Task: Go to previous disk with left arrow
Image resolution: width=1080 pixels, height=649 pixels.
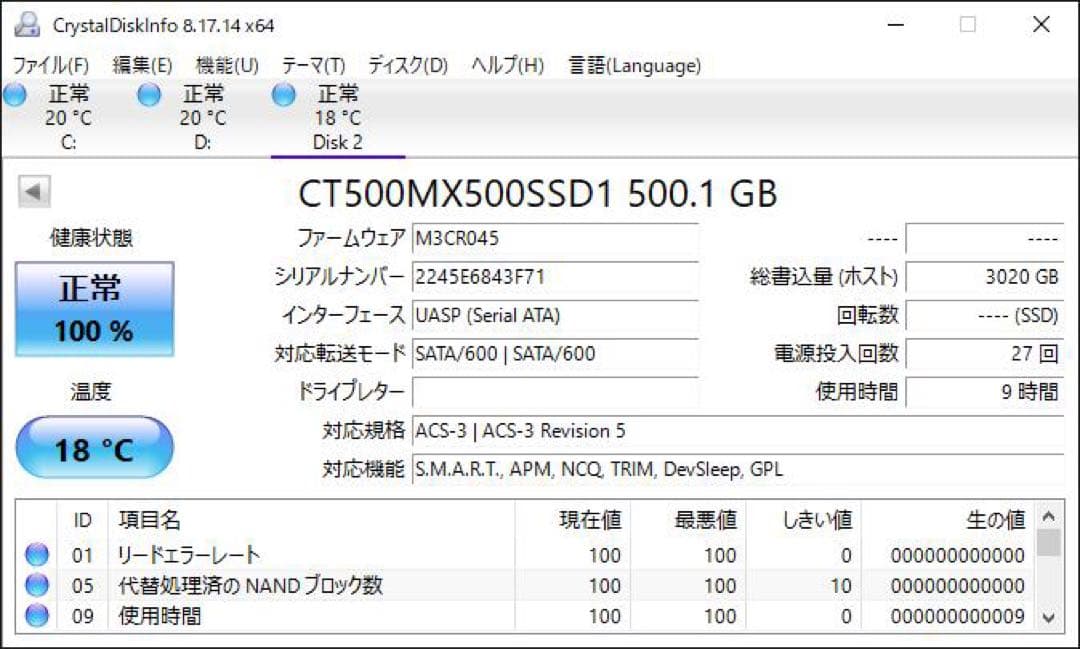Action: click(34, 192)
